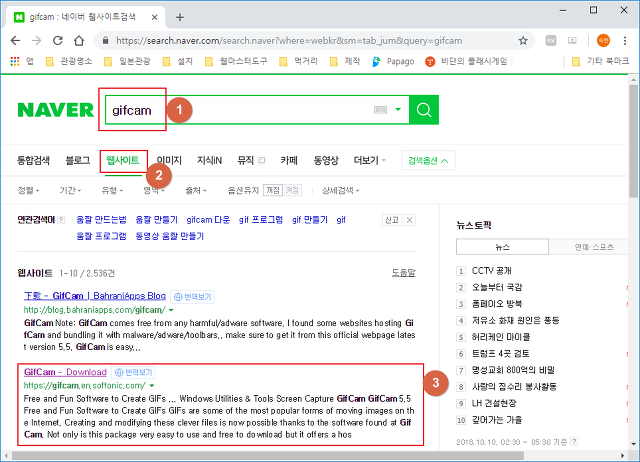Open the orange profile avatar
The width and height of the screenshot is (640, 462).
603,40
